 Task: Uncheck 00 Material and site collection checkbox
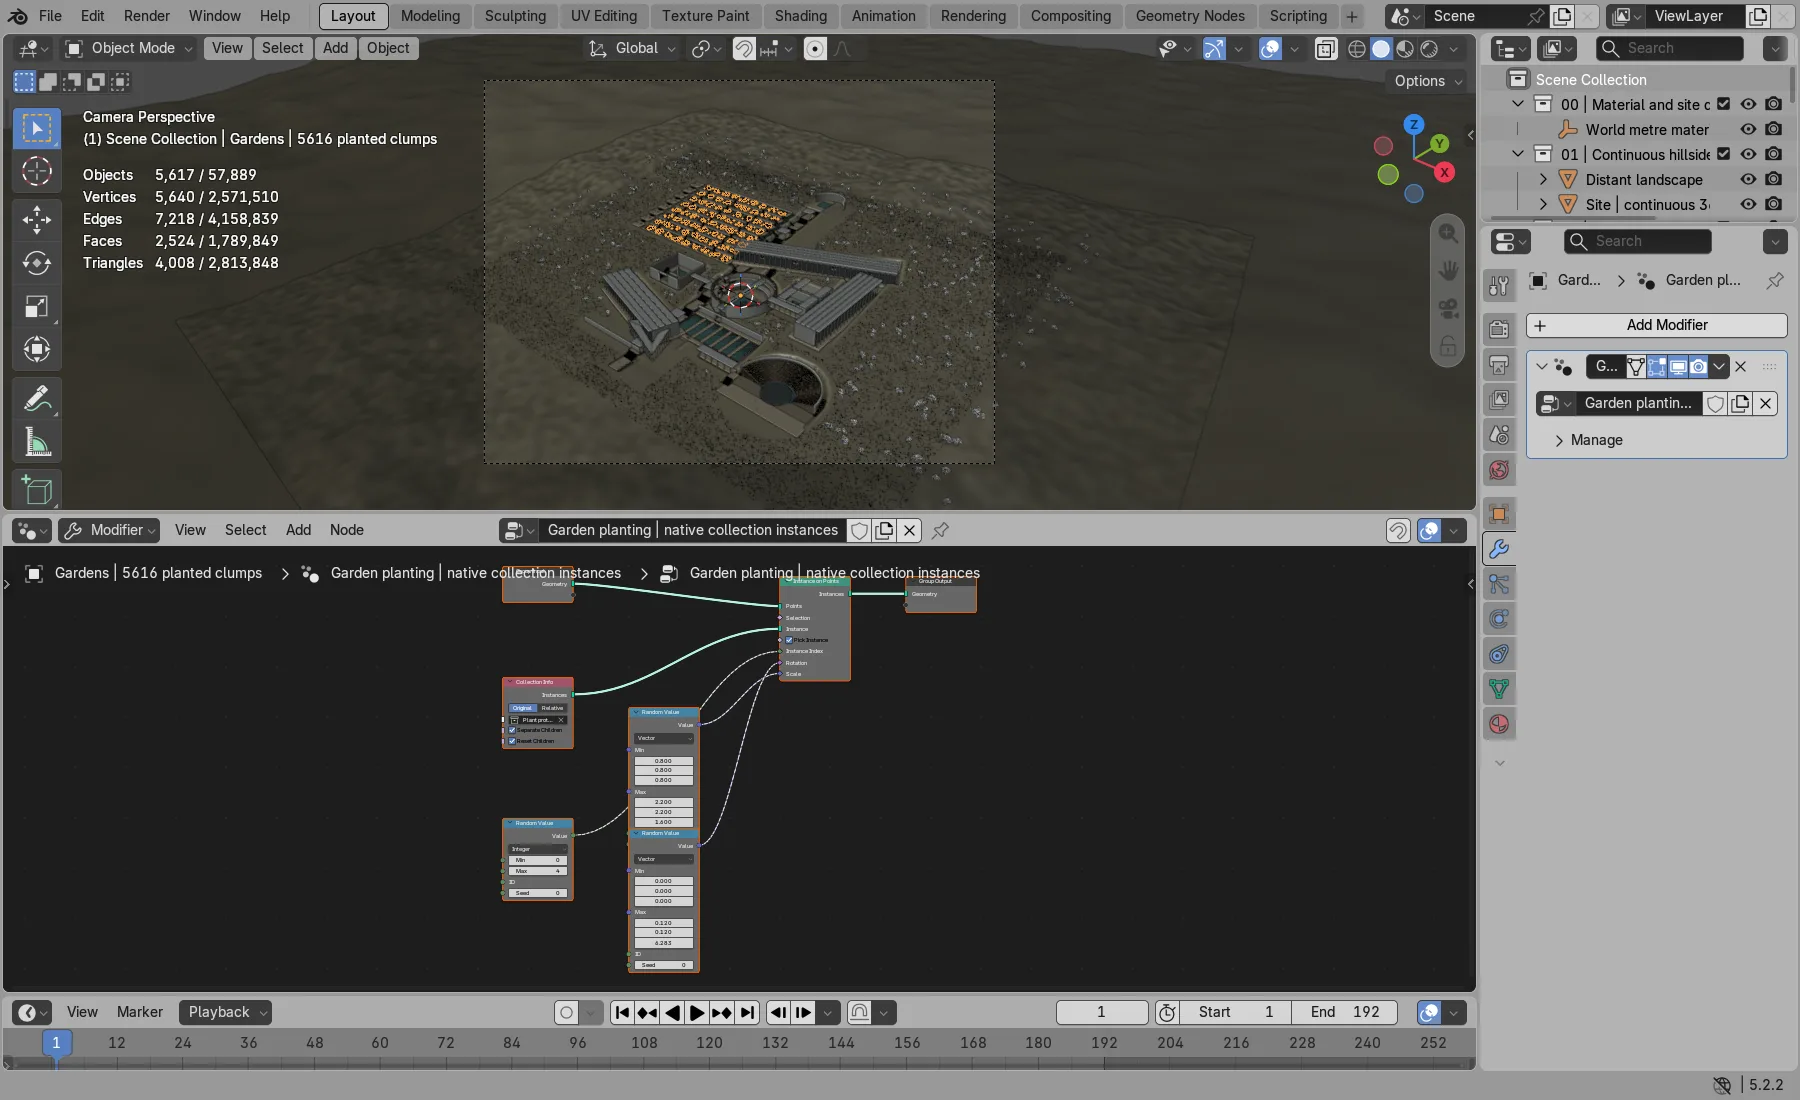click(1723, 104)
